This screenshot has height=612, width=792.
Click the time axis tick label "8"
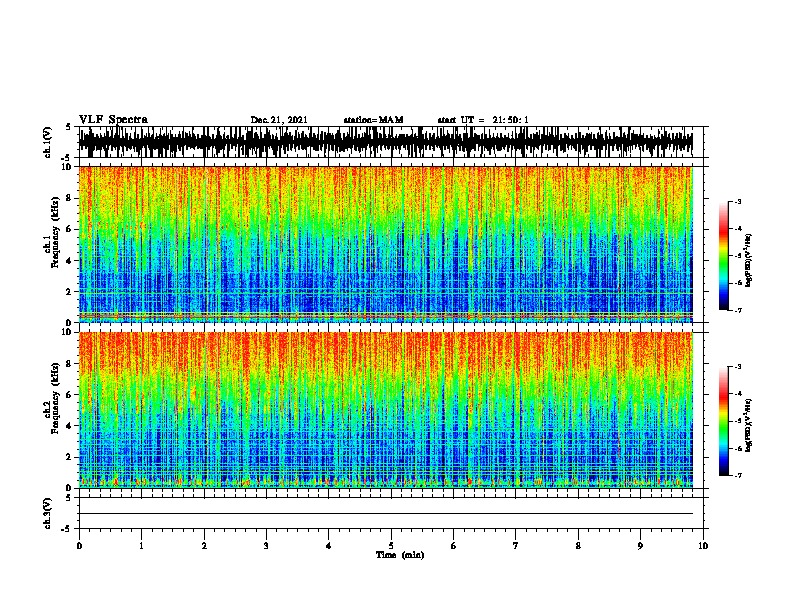(x=578, y=546)
